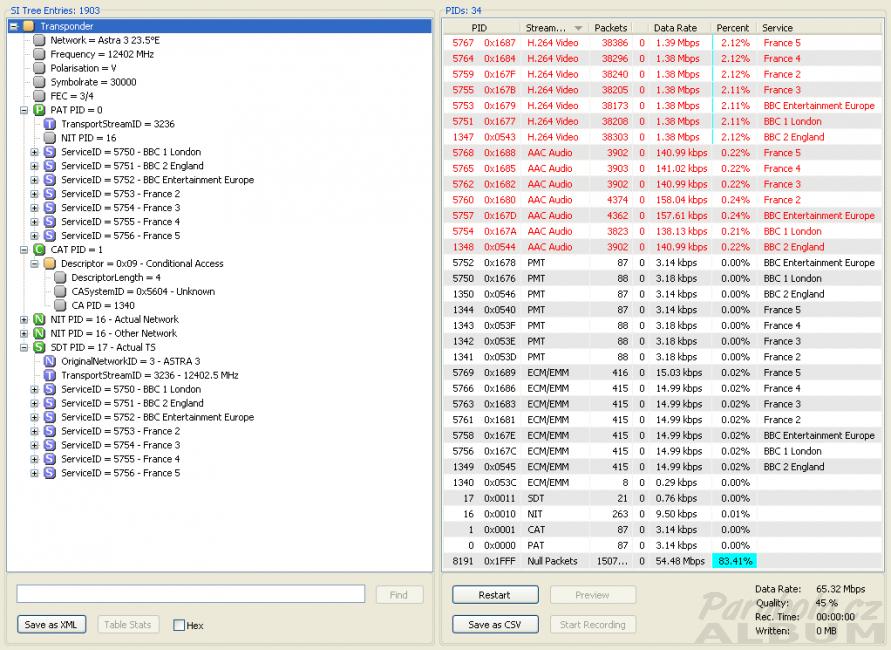Click the ServiceID 5754 icon under SDT

[50, 445]
